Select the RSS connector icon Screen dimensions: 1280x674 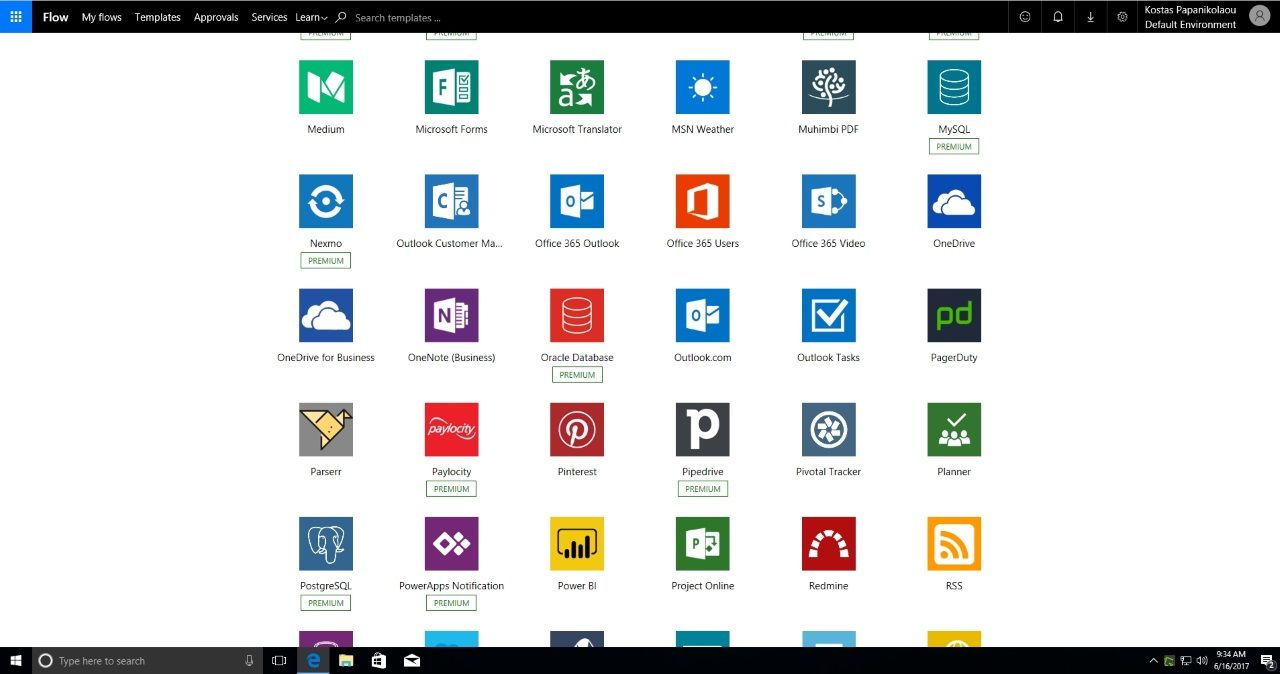pyautogui.click(x=954, y=543)
